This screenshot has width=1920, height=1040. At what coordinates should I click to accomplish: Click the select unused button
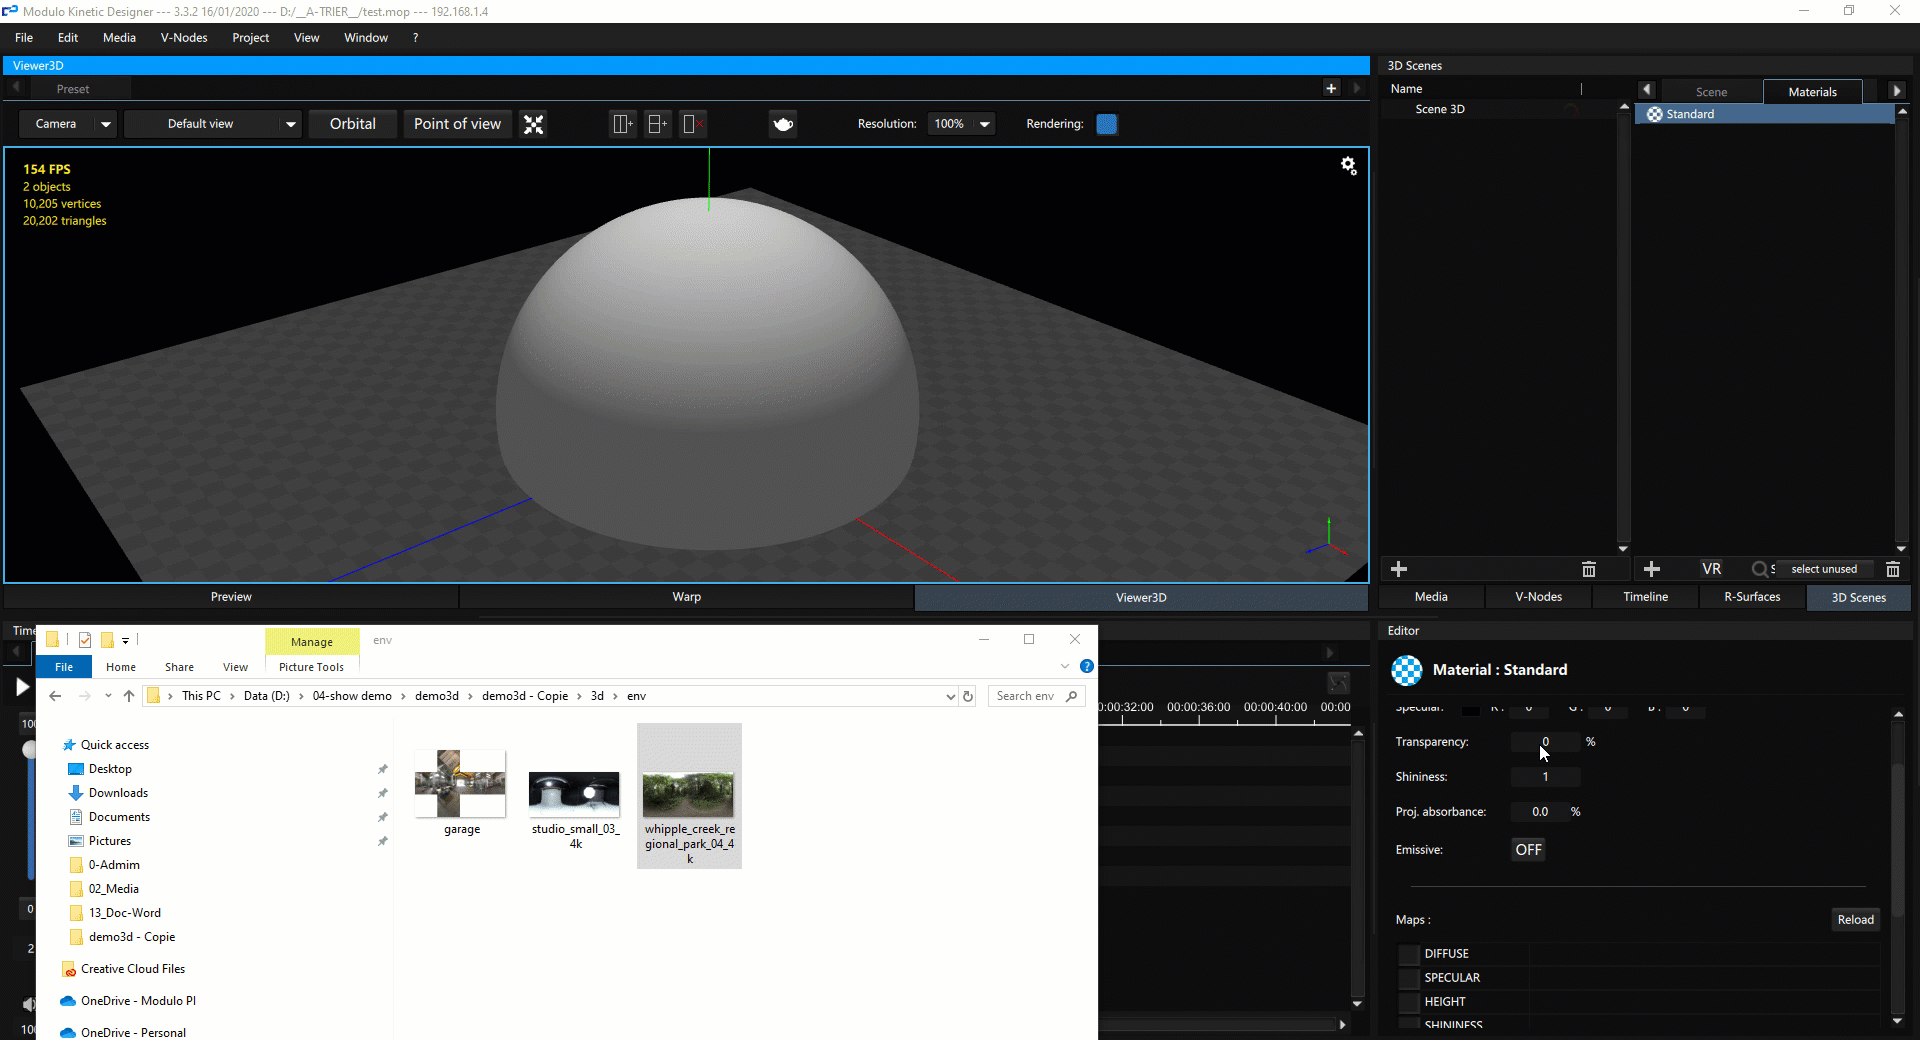[1824, 569]
